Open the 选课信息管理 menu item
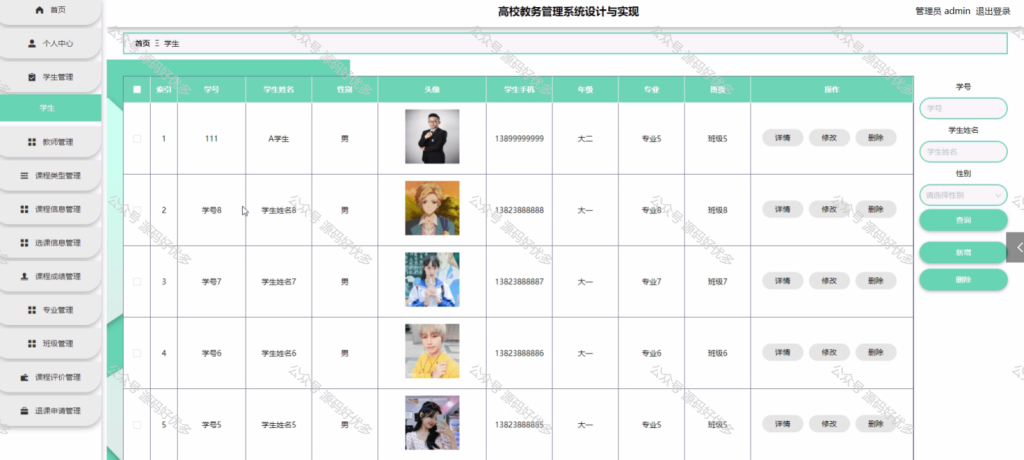 pyautogui.click(x=50, y=243)
